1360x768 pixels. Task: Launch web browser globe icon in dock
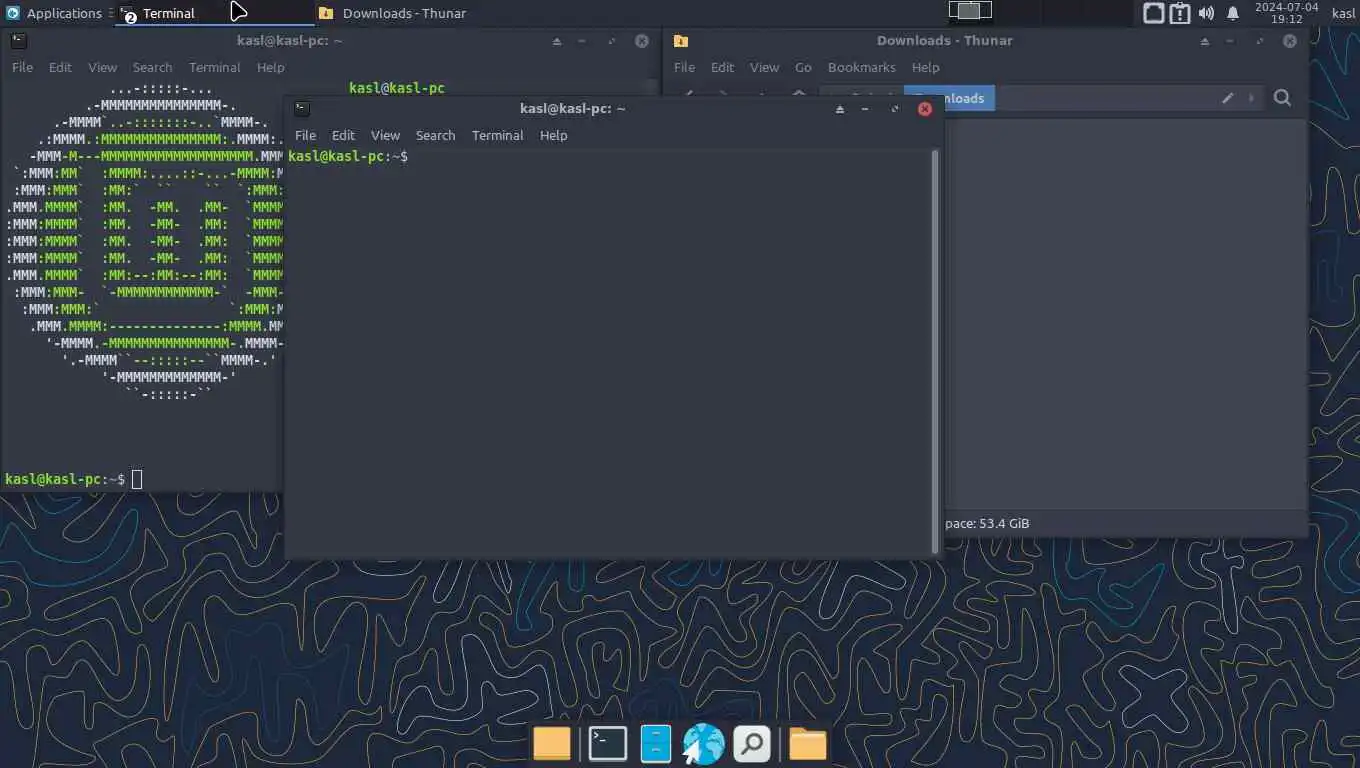click(x=703, y=744)
